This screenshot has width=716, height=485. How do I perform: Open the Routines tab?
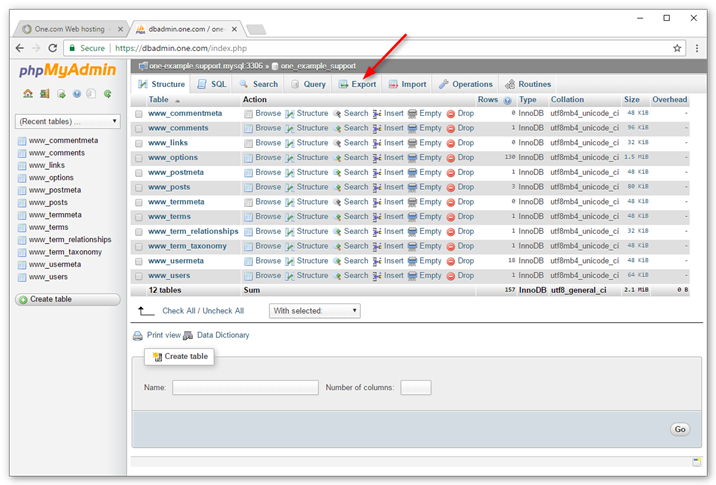[x=528, y=84]
